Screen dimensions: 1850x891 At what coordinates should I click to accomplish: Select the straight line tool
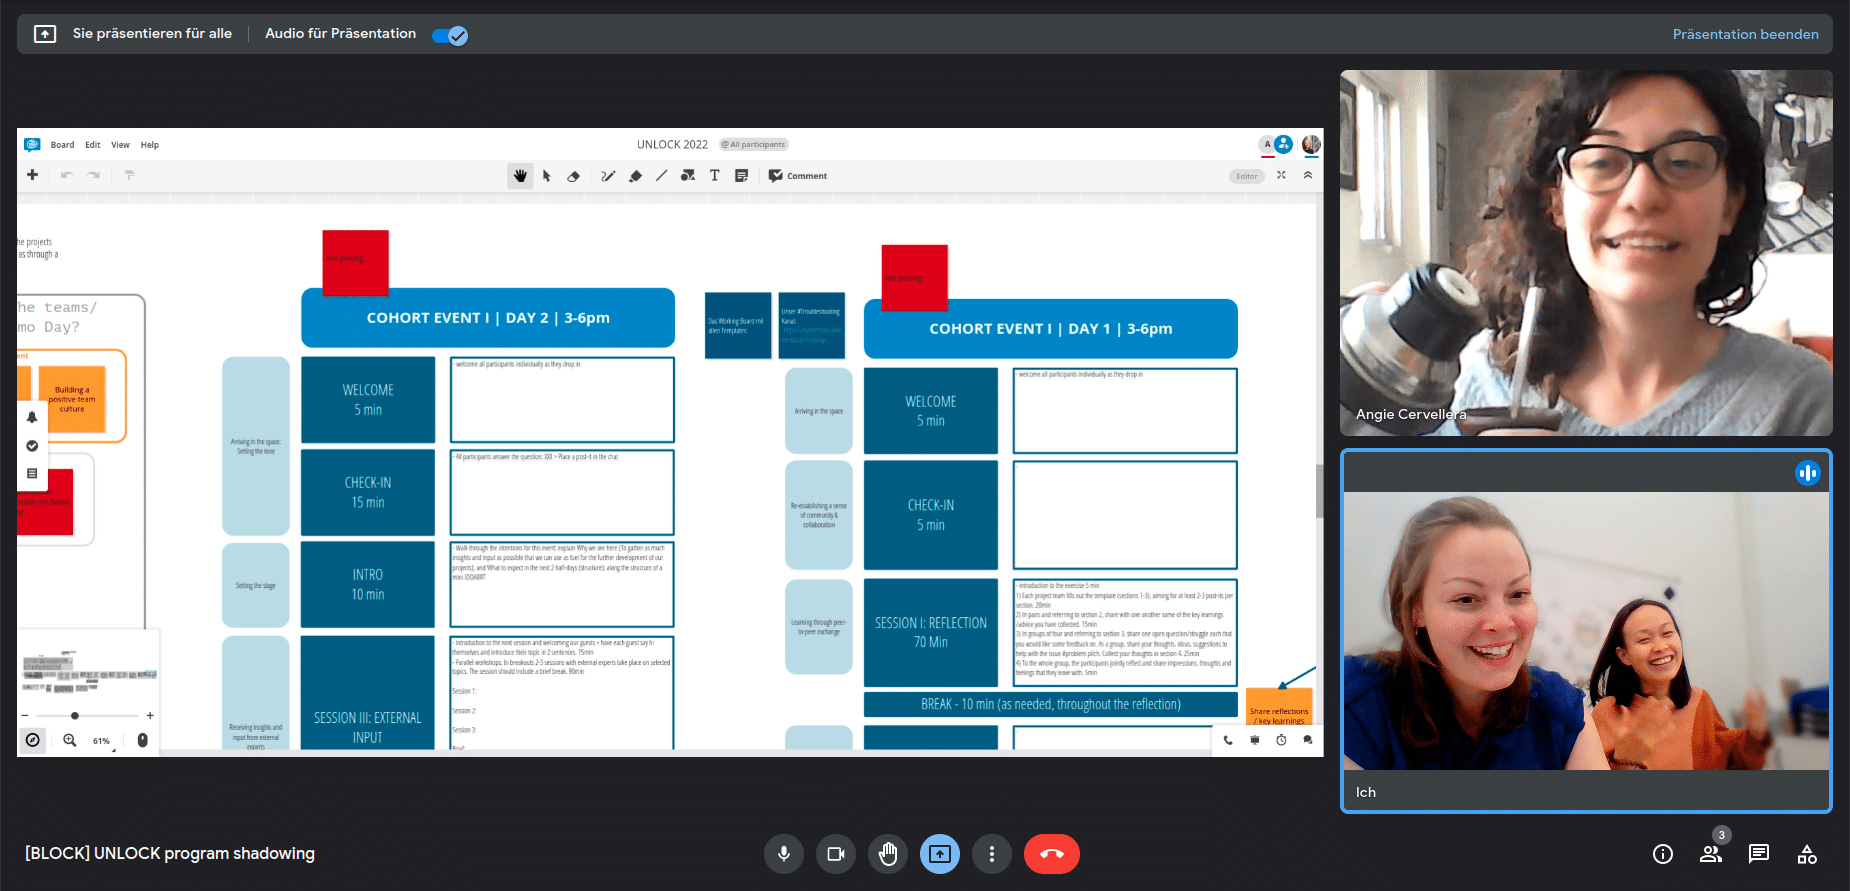pos(661,176)
